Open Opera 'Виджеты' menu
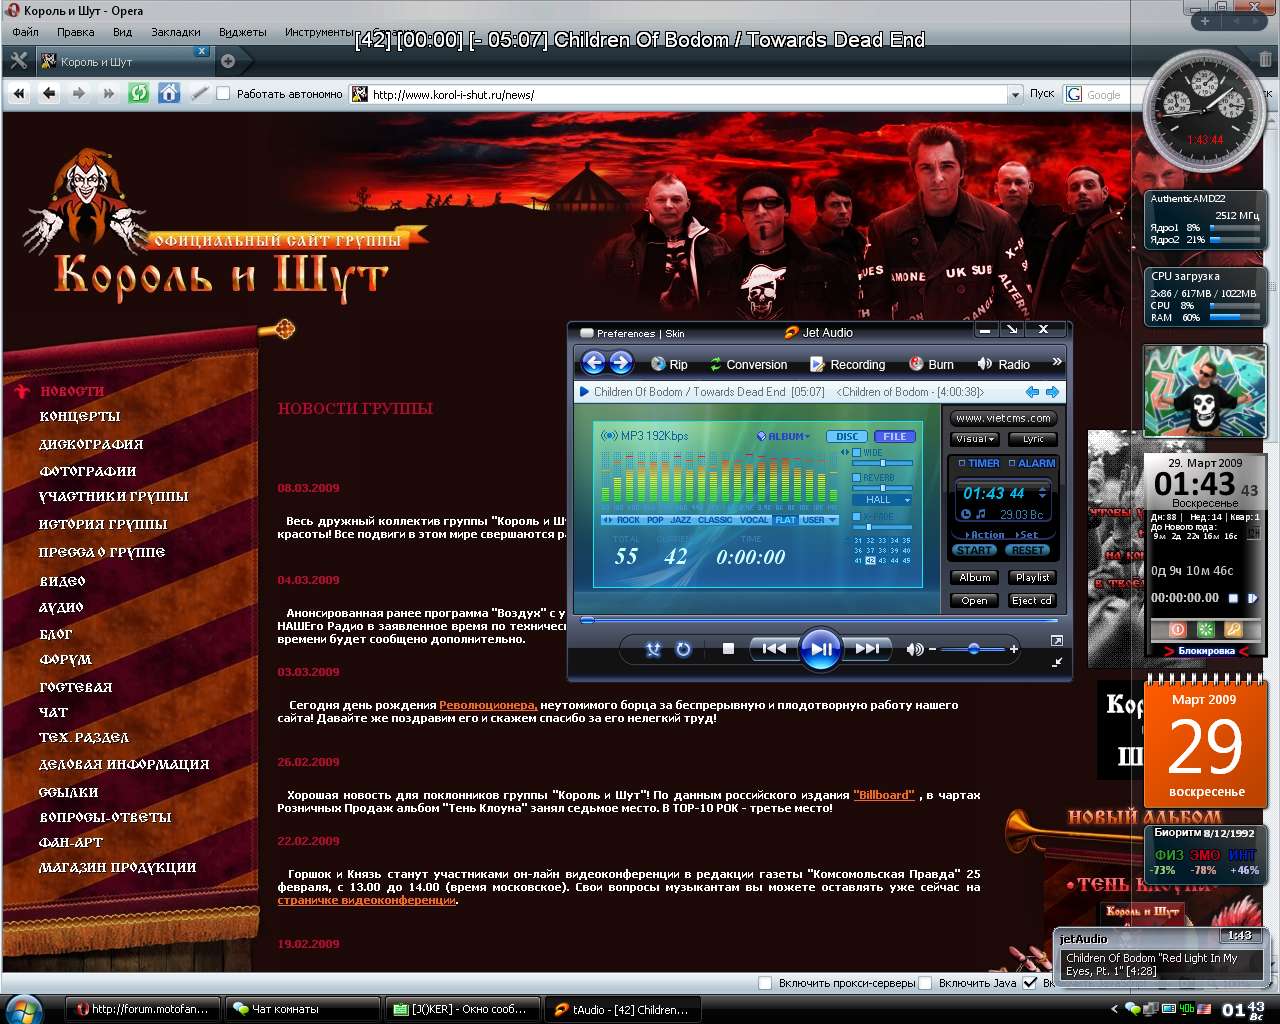Image resolution: width=1280 pixels, height=1024 pixels. [243, 32]
